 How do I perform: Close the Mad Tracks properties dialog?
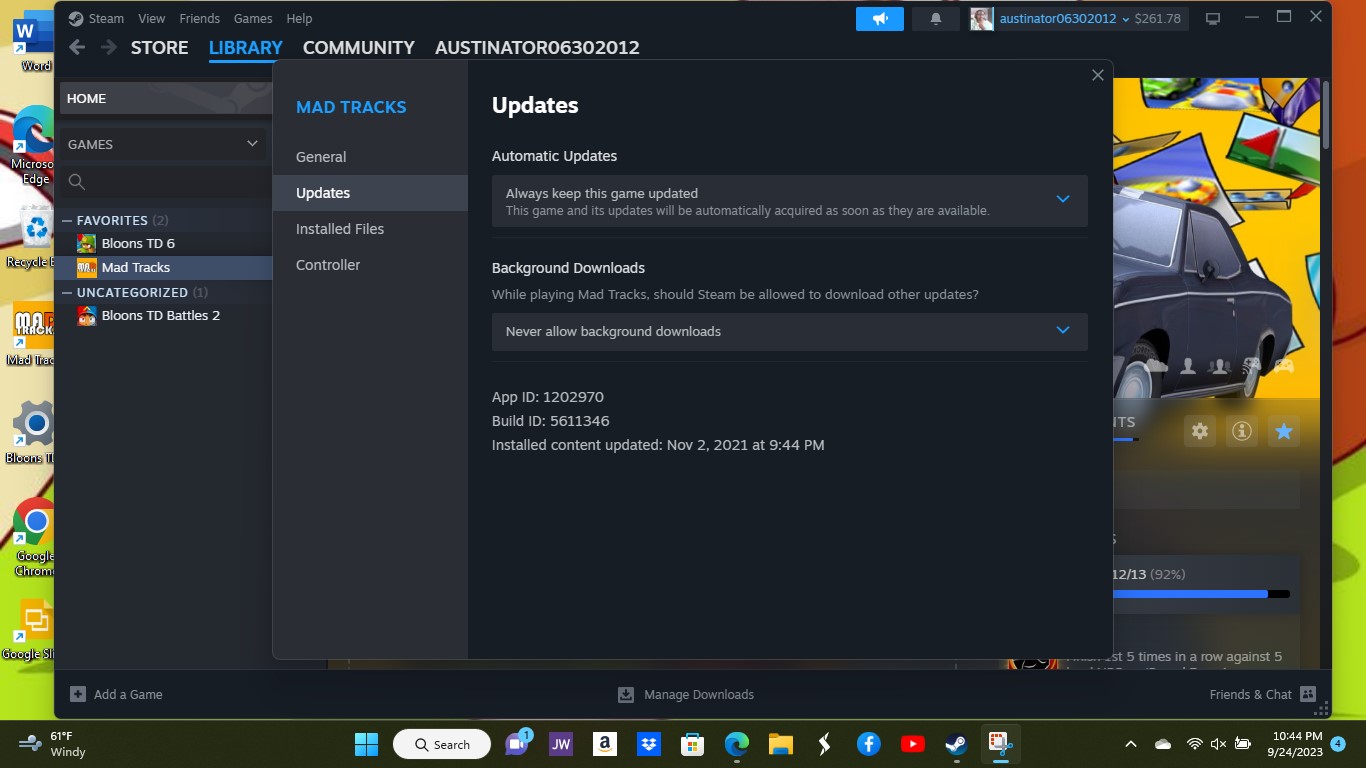click(1097, 75)
